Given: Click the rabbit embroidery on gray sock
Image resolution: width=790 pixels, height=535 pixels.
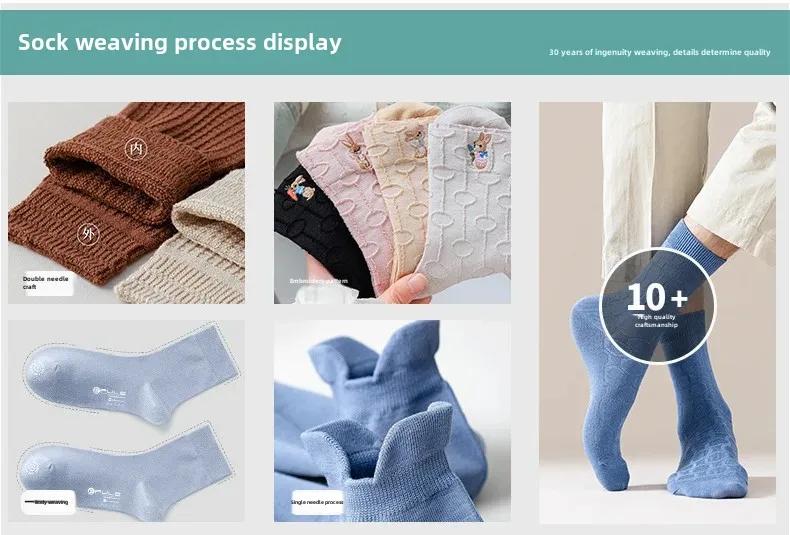Looking at the screenshot, I should tap(482, 150).
